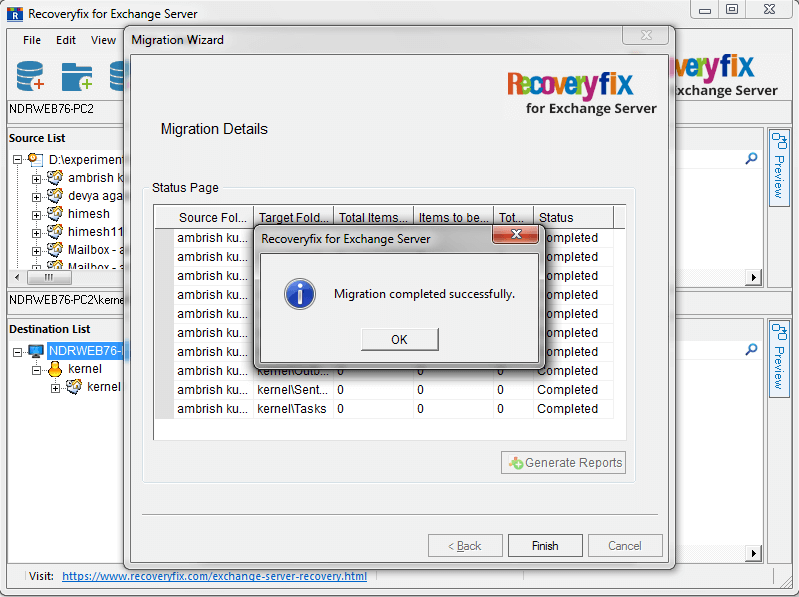Click the kernel user icon in Destination List
This screenshot has height=597, width=799.
[55, 369]
